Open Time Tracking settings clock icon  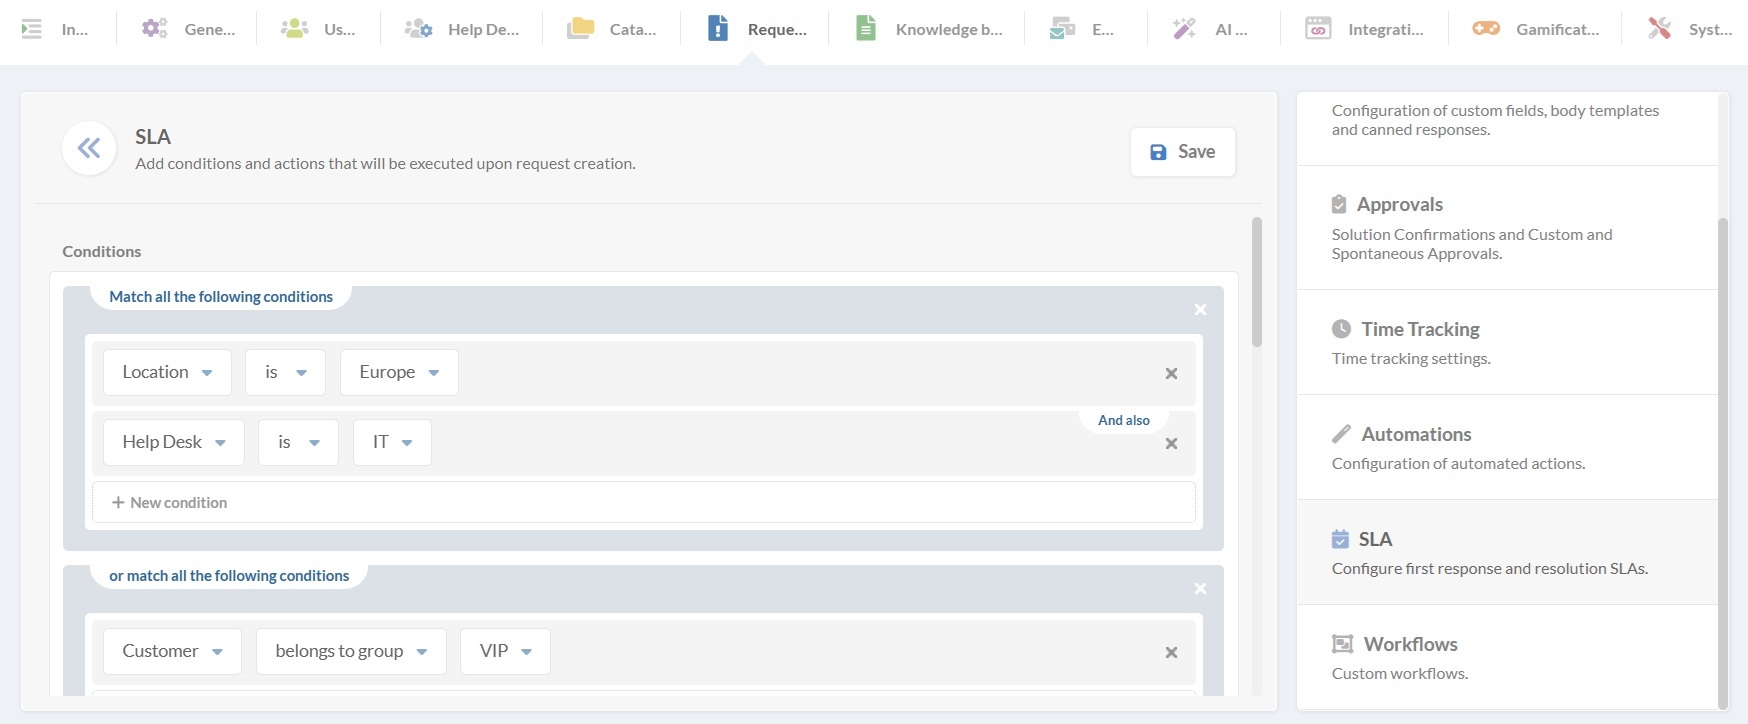click(x=1341, y=329)
